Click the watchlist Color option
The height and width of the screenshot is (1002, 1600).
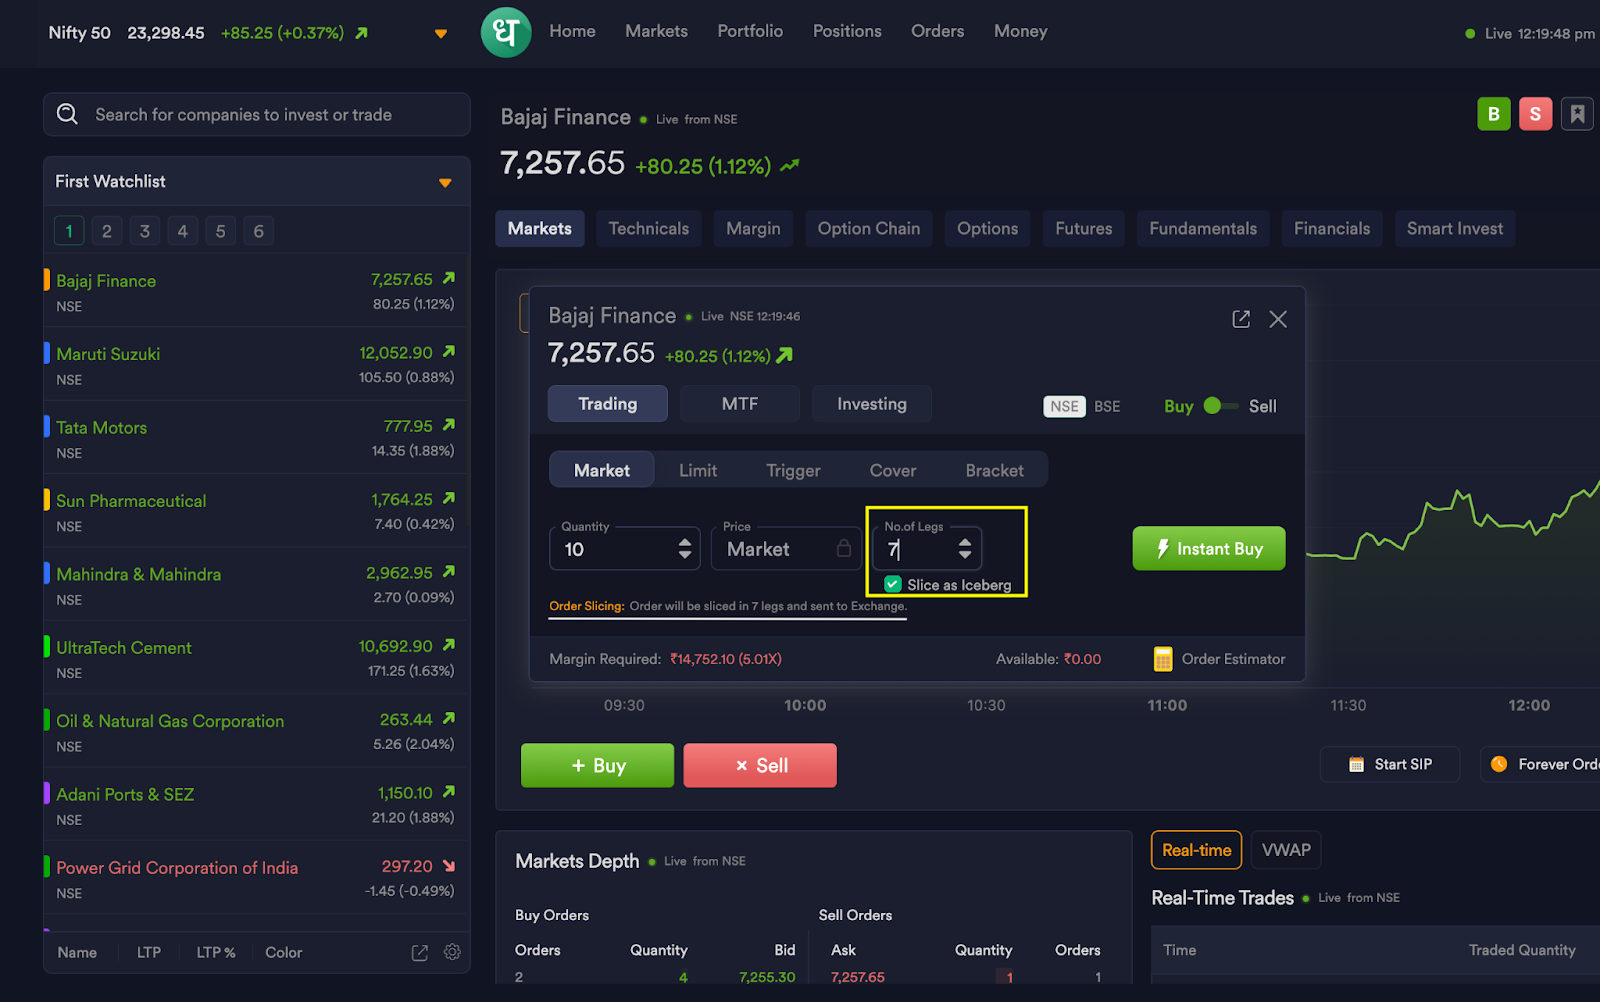pyautogui.click(x=283, y=952)
